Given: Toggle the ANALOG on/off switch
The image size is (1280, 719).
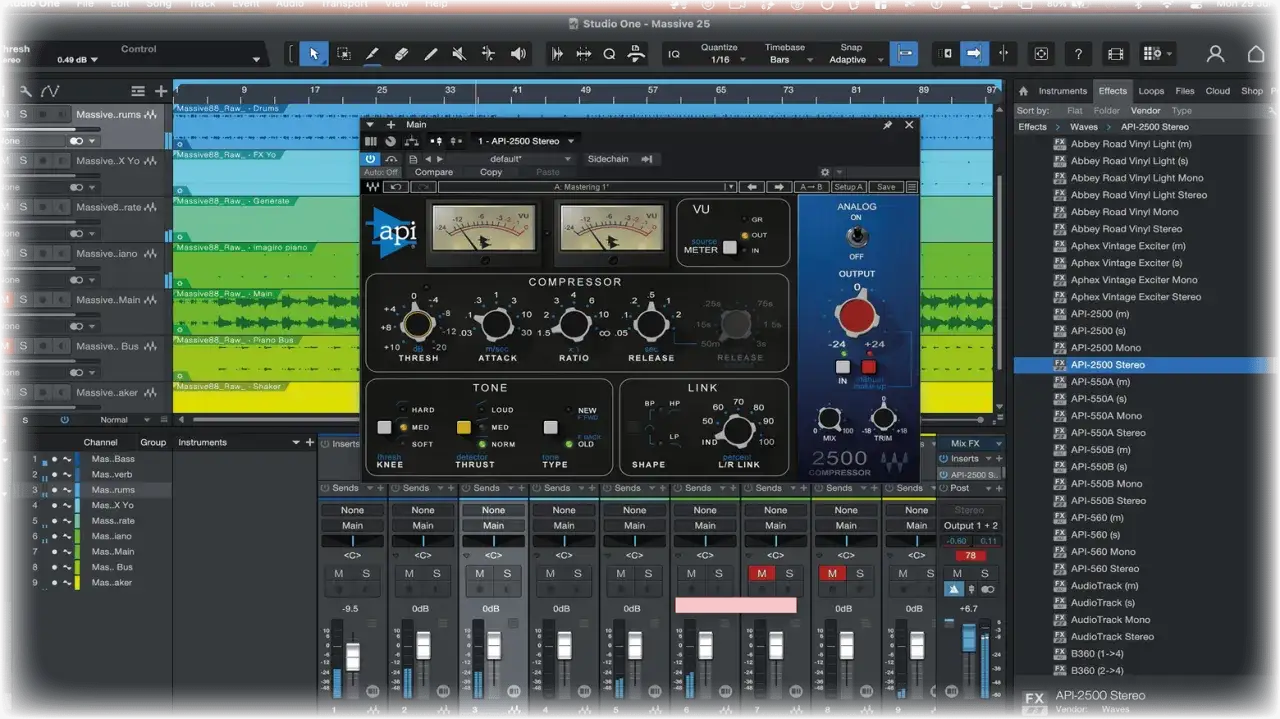Looking at the screenshot, I should pos(856,237).
